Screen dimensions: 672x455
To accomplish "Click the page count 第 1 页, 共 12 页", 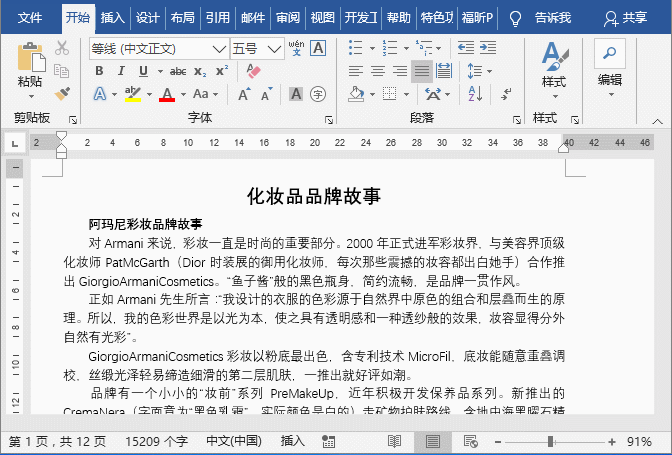I will click(x=57, y=441).
